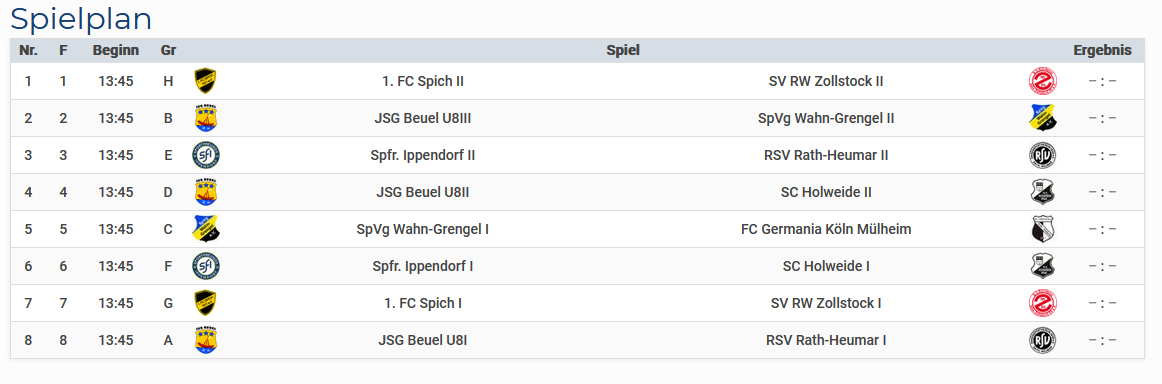This screenshot has height=384, width=1162.
Task: Click the FC Germania Köln Mülheim shield
Action: click(x=1043, y=229)
